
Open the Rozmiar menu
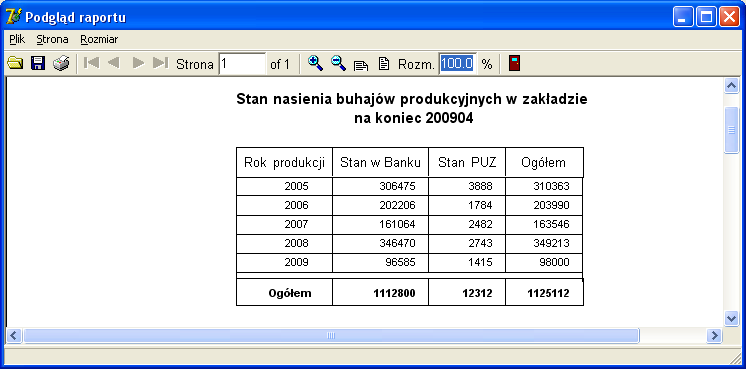click(99, 39)
